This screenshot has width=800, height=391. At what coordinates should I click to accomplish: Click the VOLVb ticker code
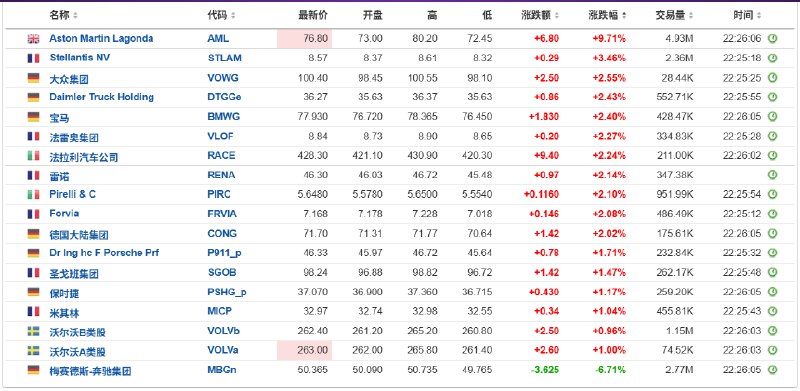click(223, 331)
